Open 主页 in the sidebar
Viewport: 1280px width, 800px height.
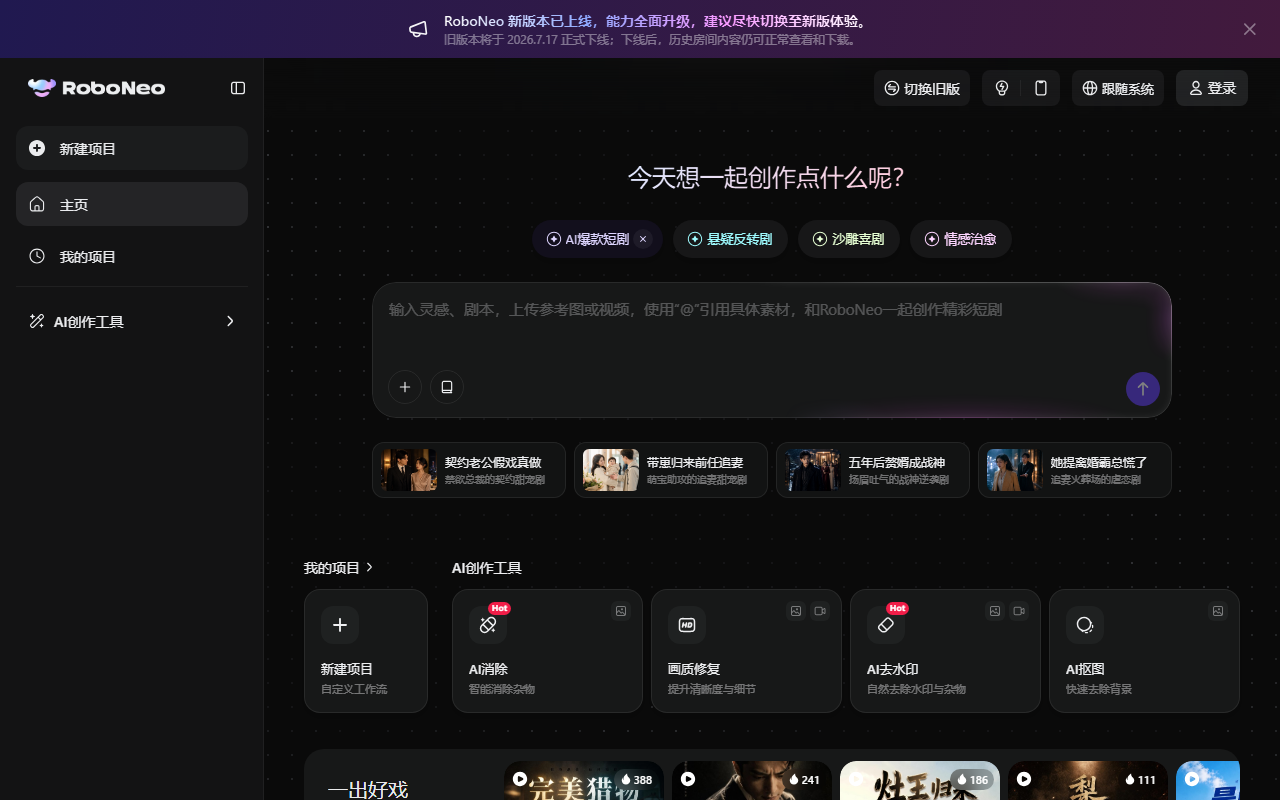coord(132,204)
